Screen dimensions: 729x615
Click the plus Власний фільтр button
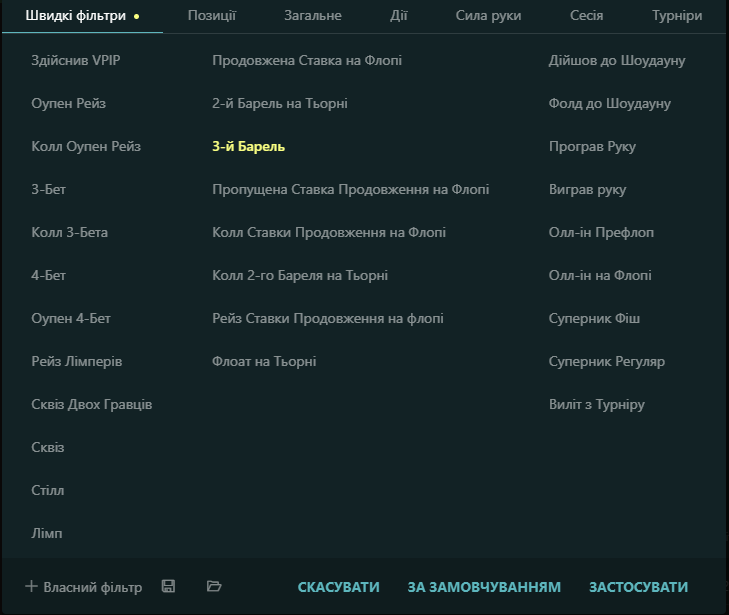point(84,587)
